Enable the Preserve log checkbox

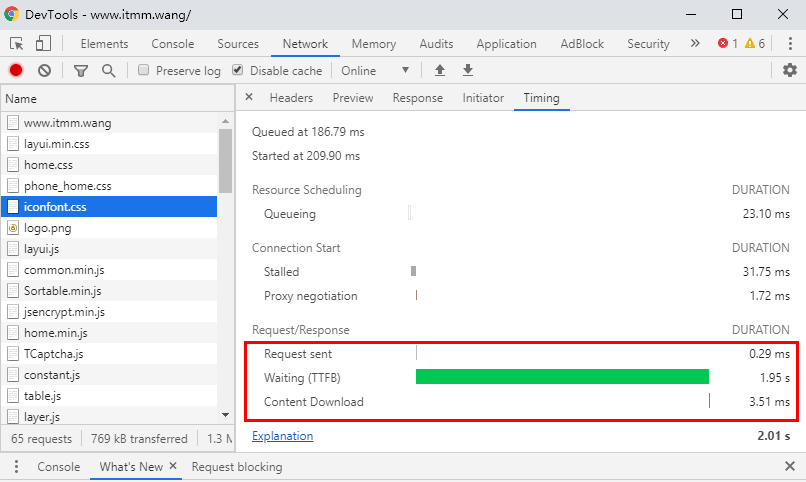(143, 70)
